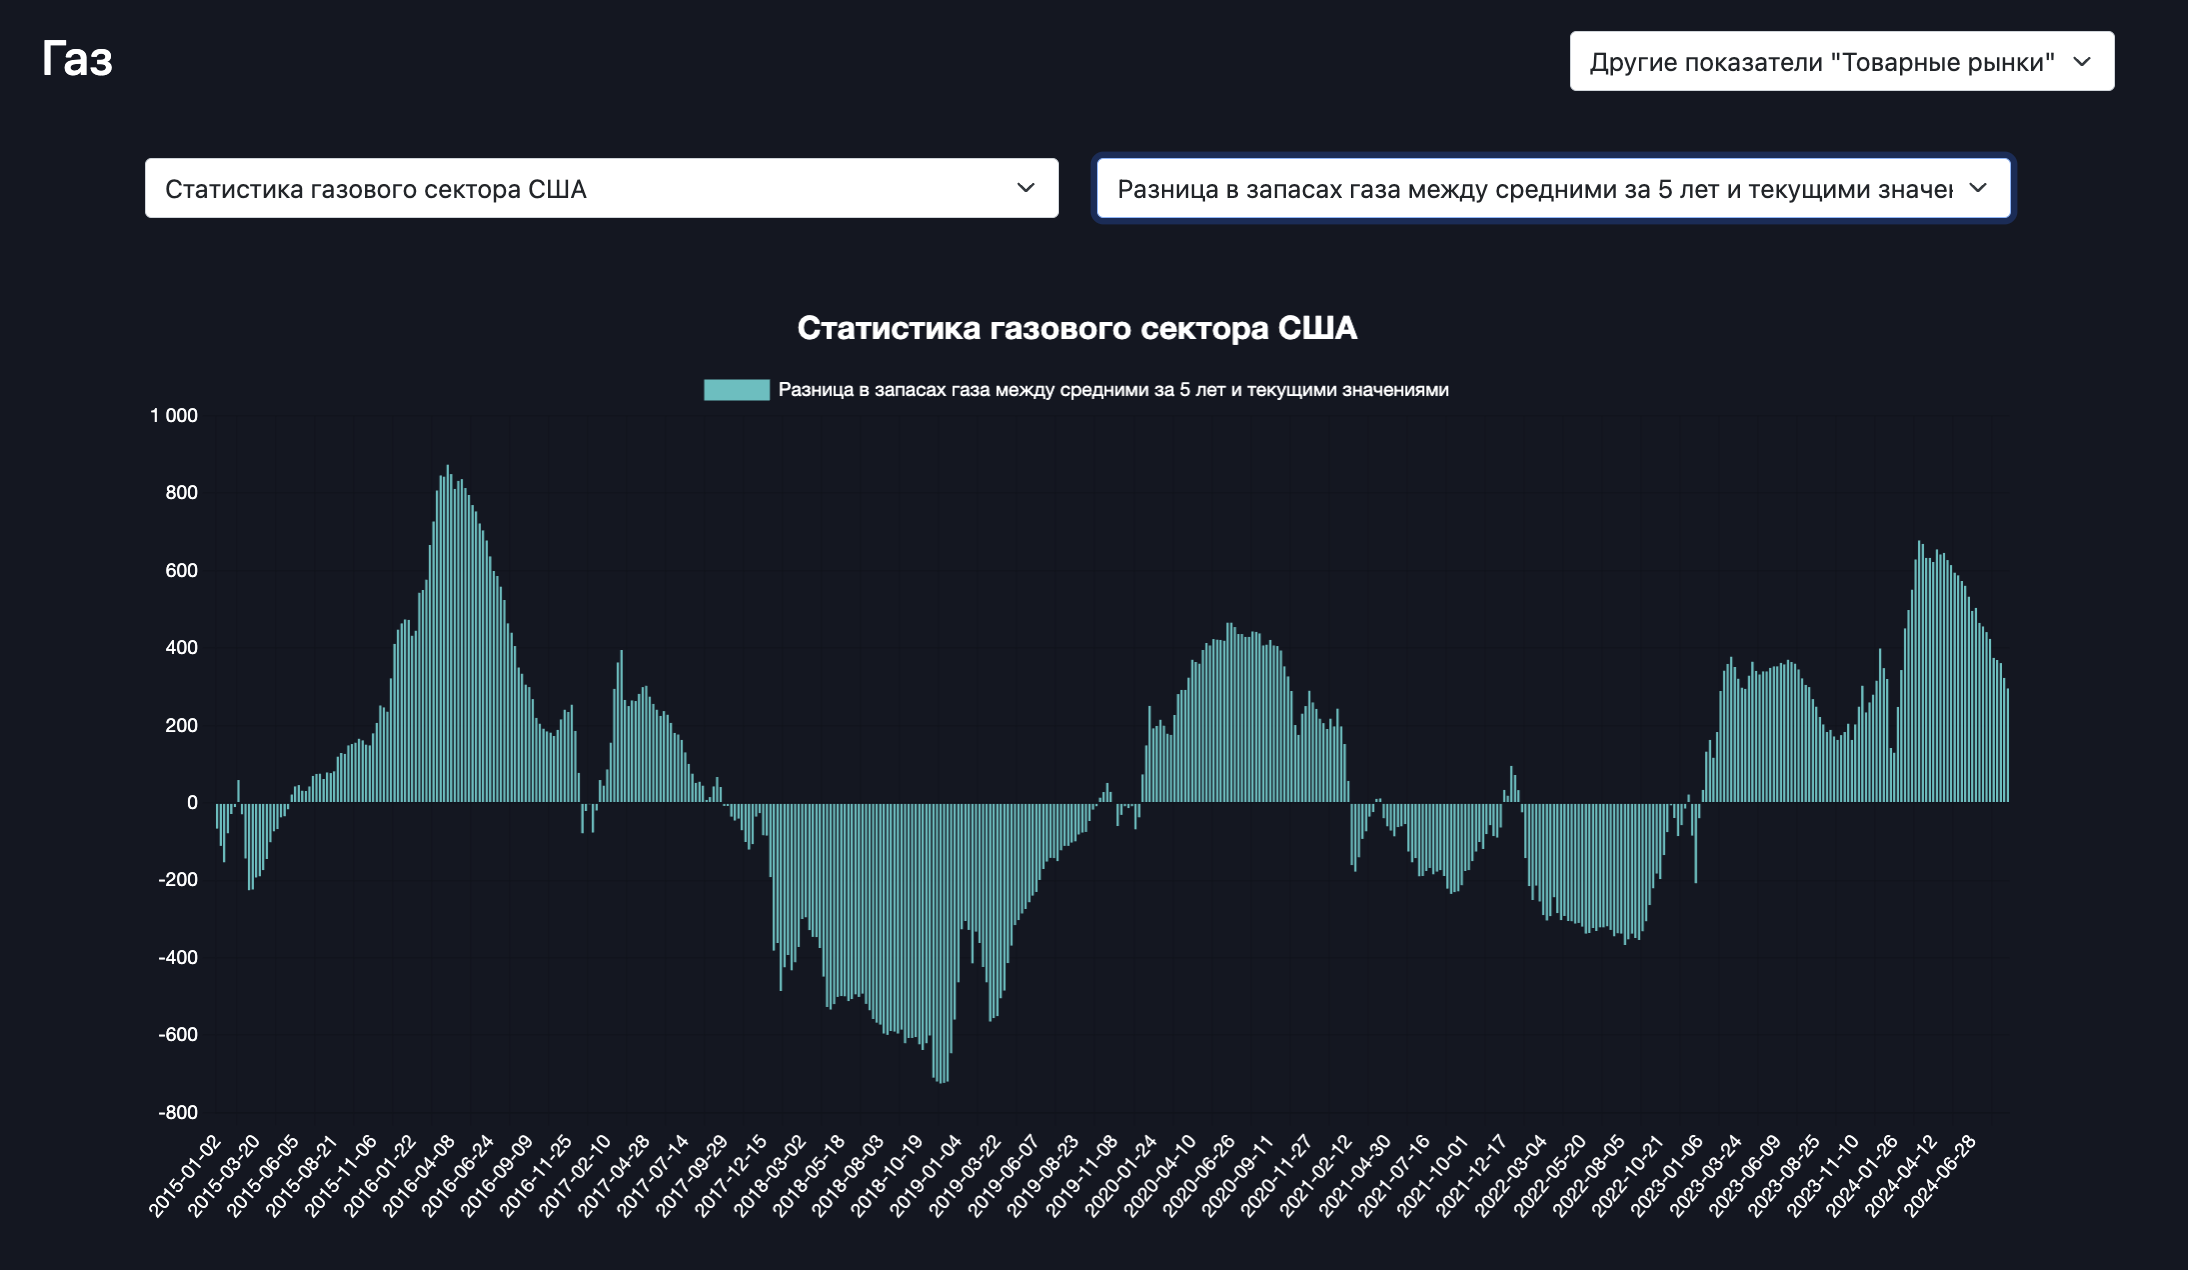Image resolution: width=2188 pixels, height=1270 pixels.
Task: Click the x-axis date 2020-09-11
Action: [1238, 1176]
